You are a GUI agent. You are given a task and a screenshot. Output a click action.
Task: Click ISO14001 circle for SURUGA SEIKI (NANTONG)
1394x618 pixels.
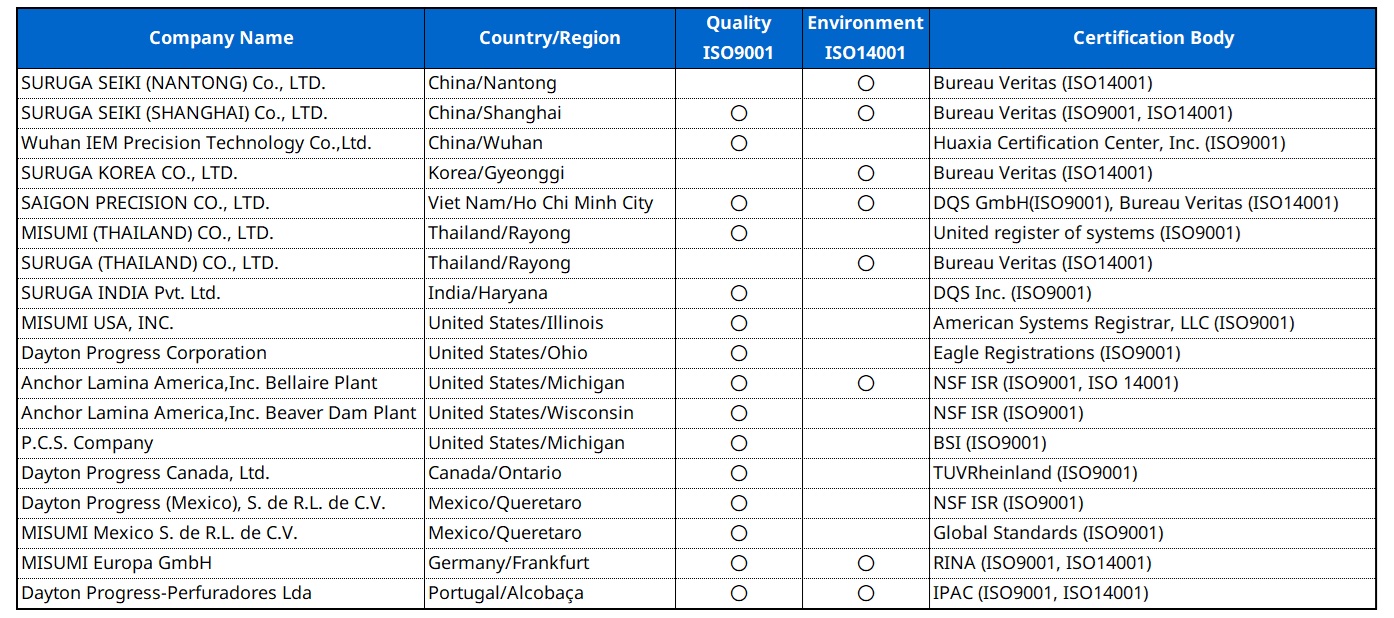click(x=866, y=83)
